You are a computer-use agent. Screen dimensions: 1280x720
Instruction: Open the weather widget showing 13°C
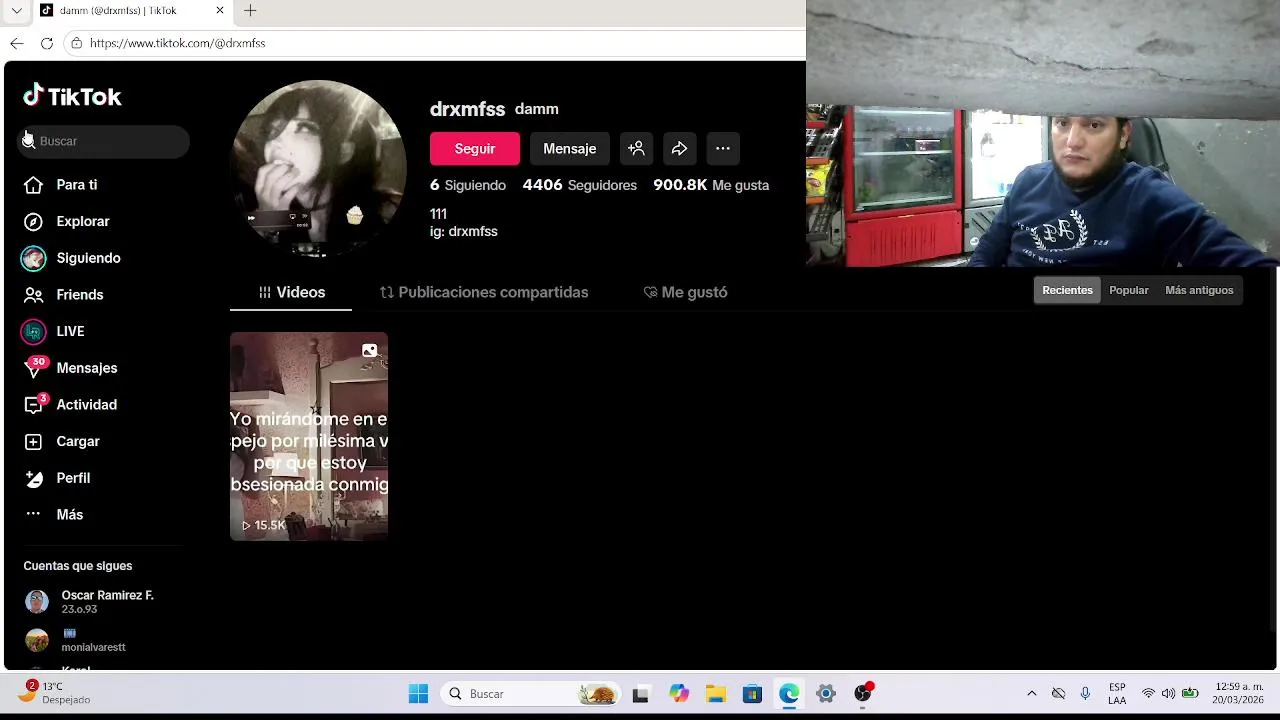55,693
